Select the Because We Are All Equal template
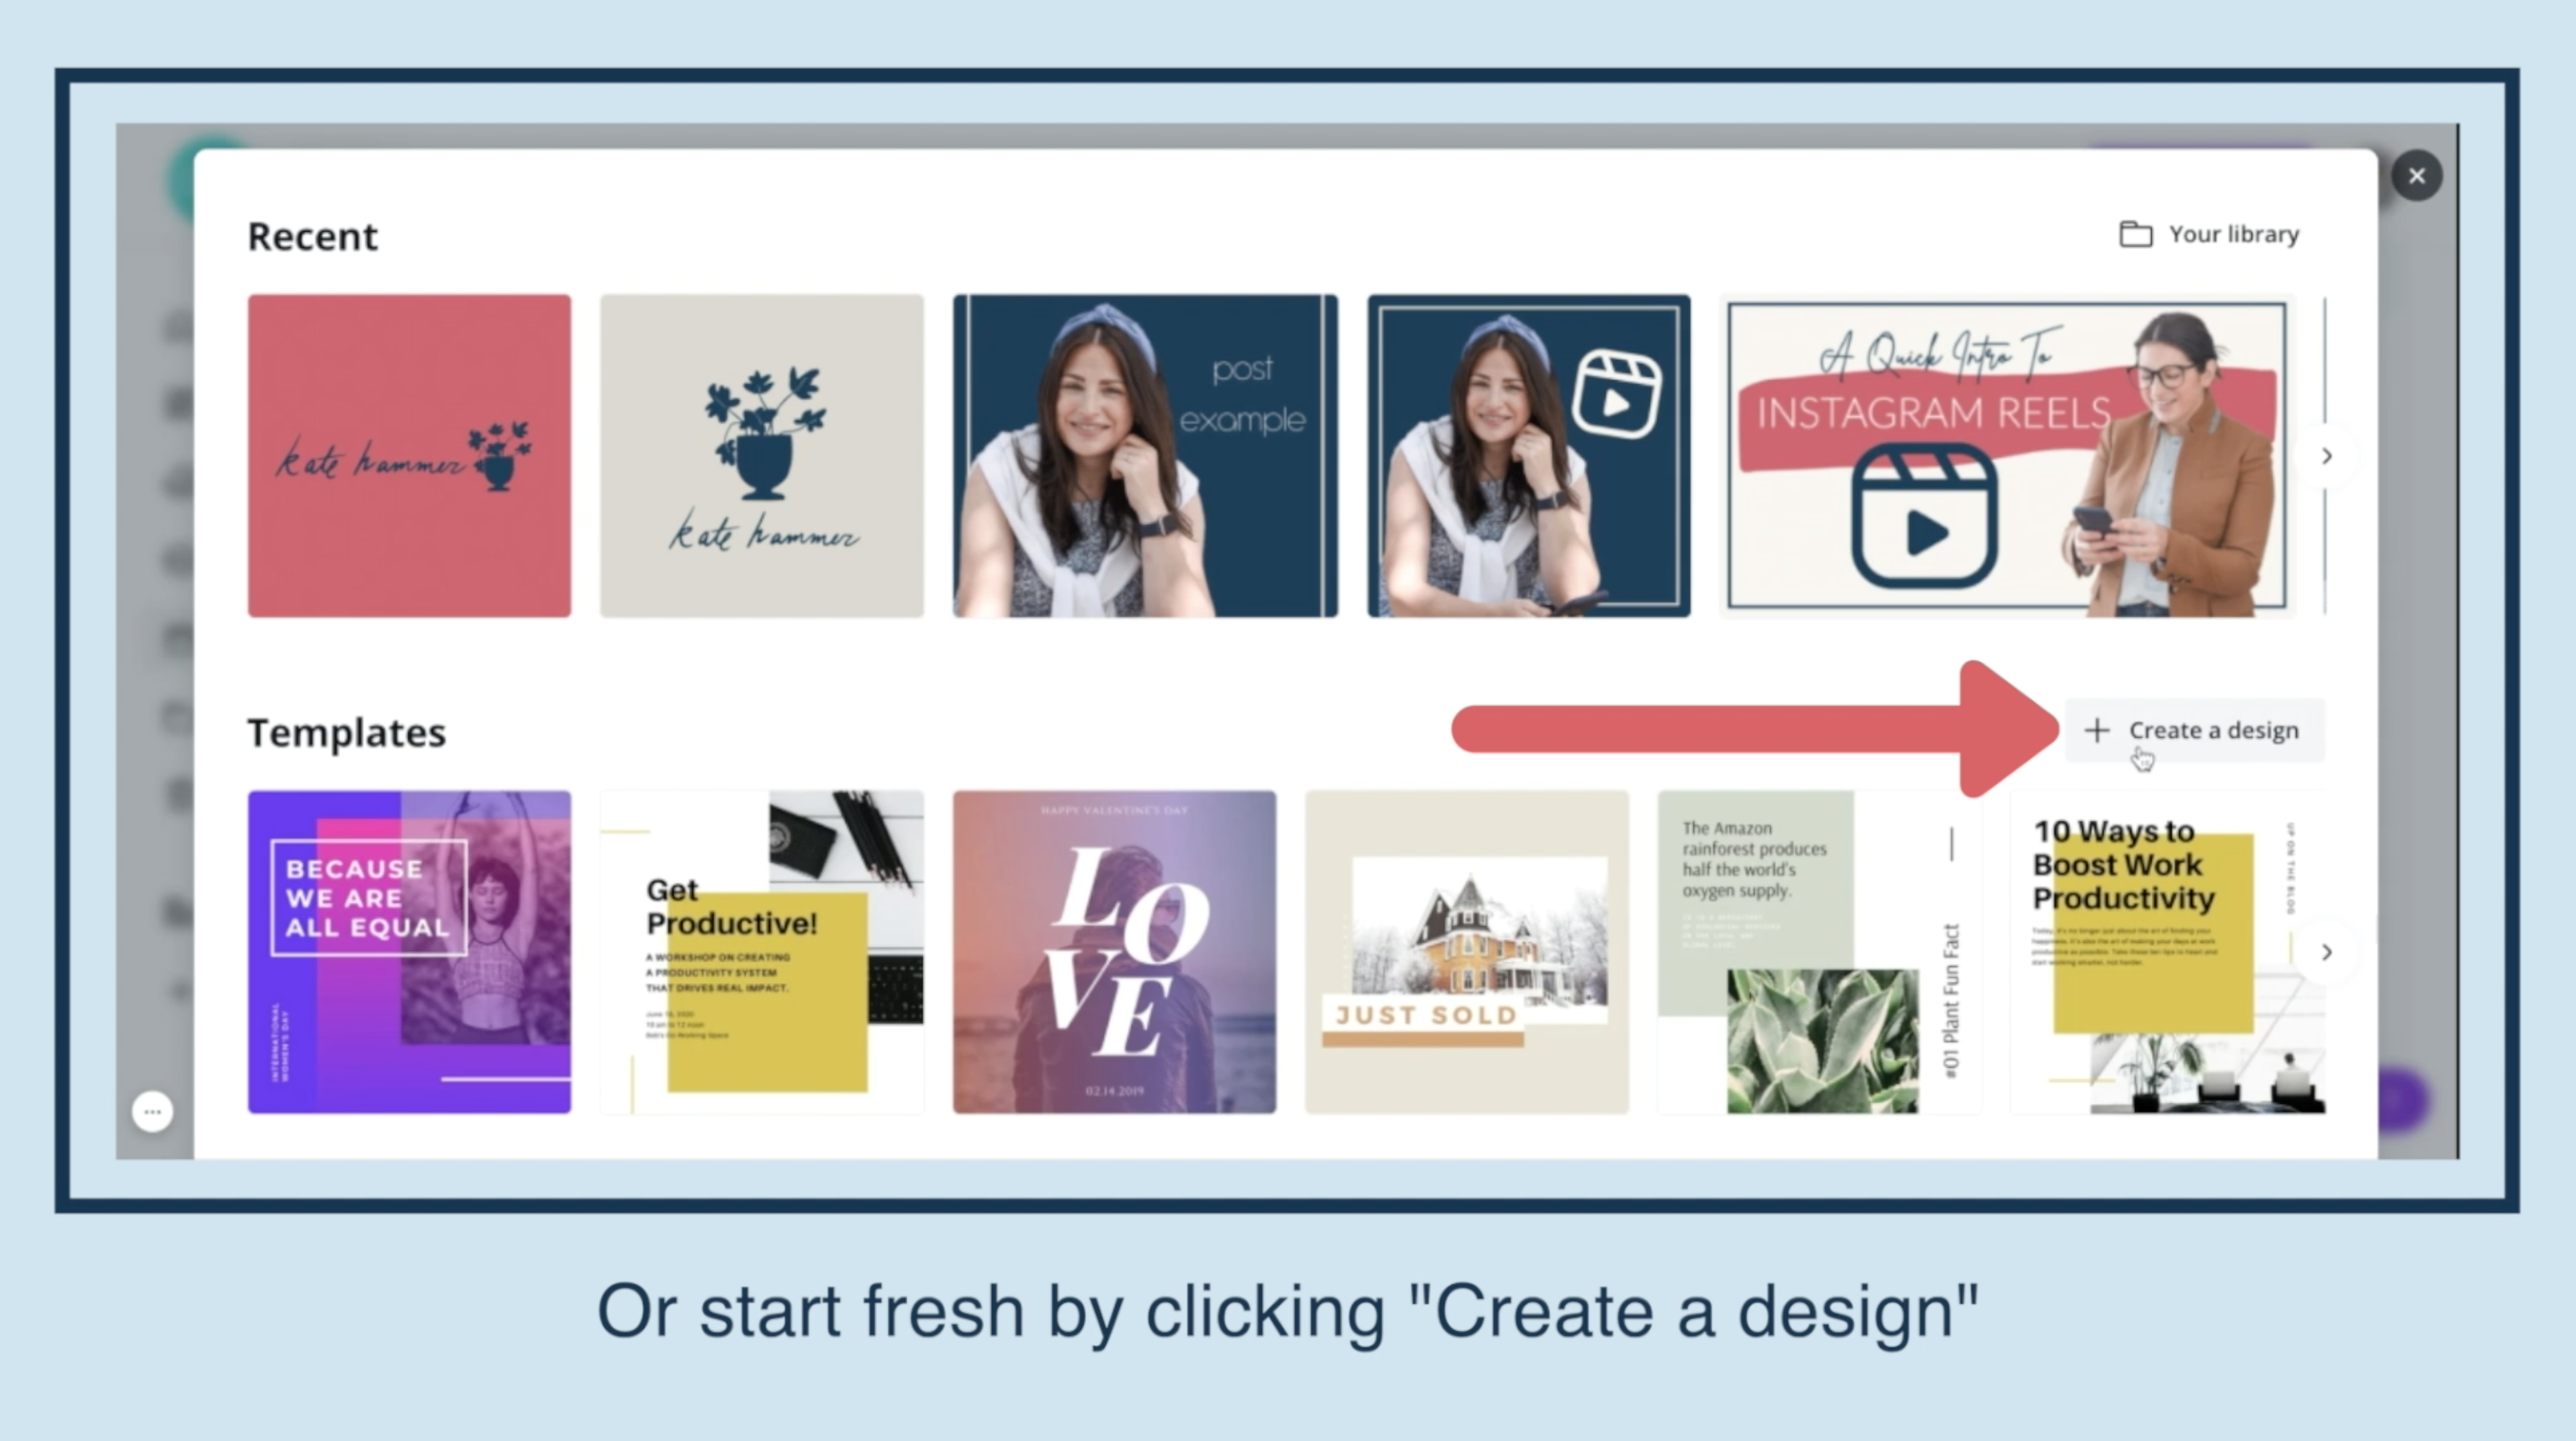Viewport: 2576px width, 1441px height. pyautogui.click(x=409, y=952)
